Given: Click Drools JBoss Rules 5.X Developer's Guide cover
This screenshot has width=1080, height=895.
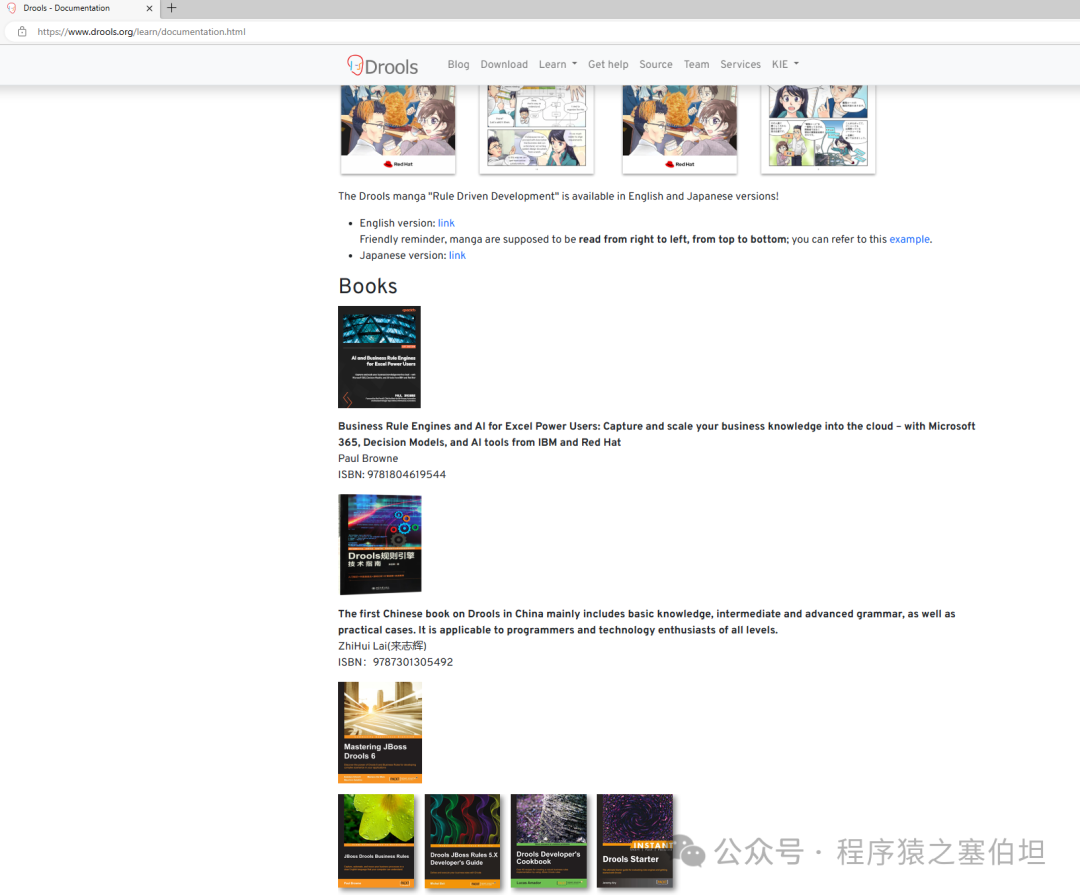Looking at the screenshot, I should tap(463, 841).
